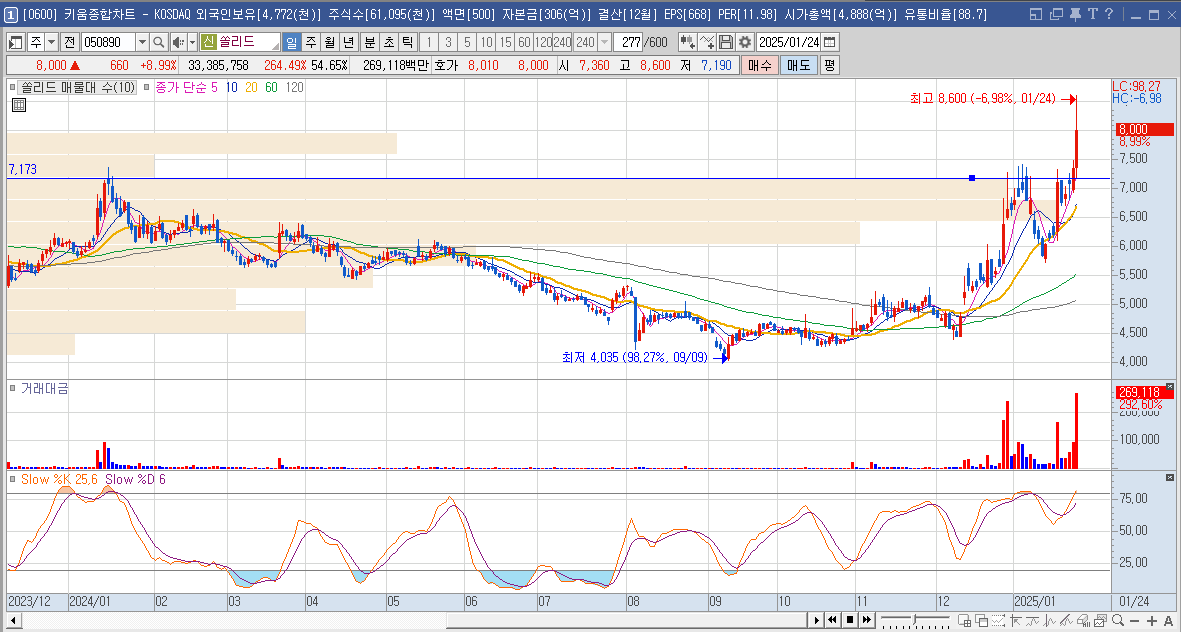Click the diagonal trendline chart icon

1066,621
